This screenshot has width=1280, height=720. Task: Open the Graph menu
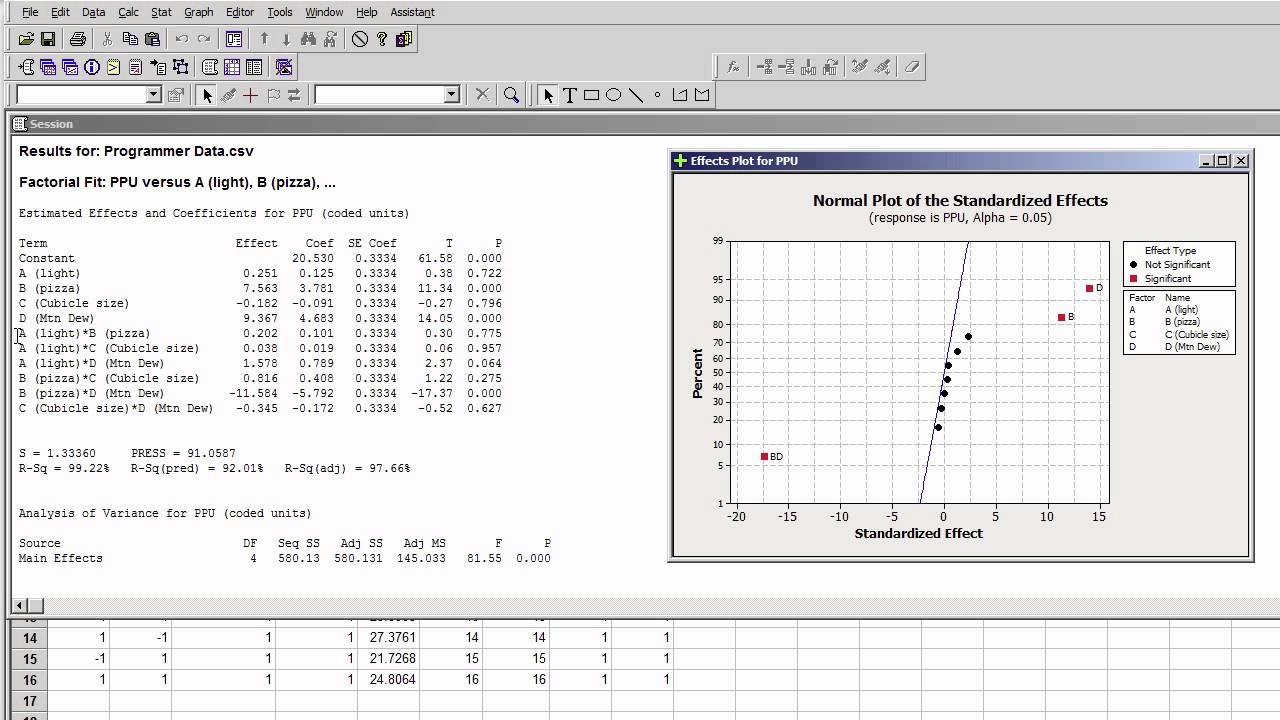198,12
